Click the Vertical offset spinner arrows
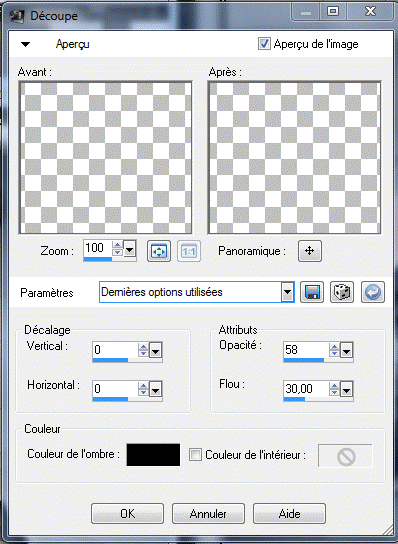398x544 pixels. (143, 350)
